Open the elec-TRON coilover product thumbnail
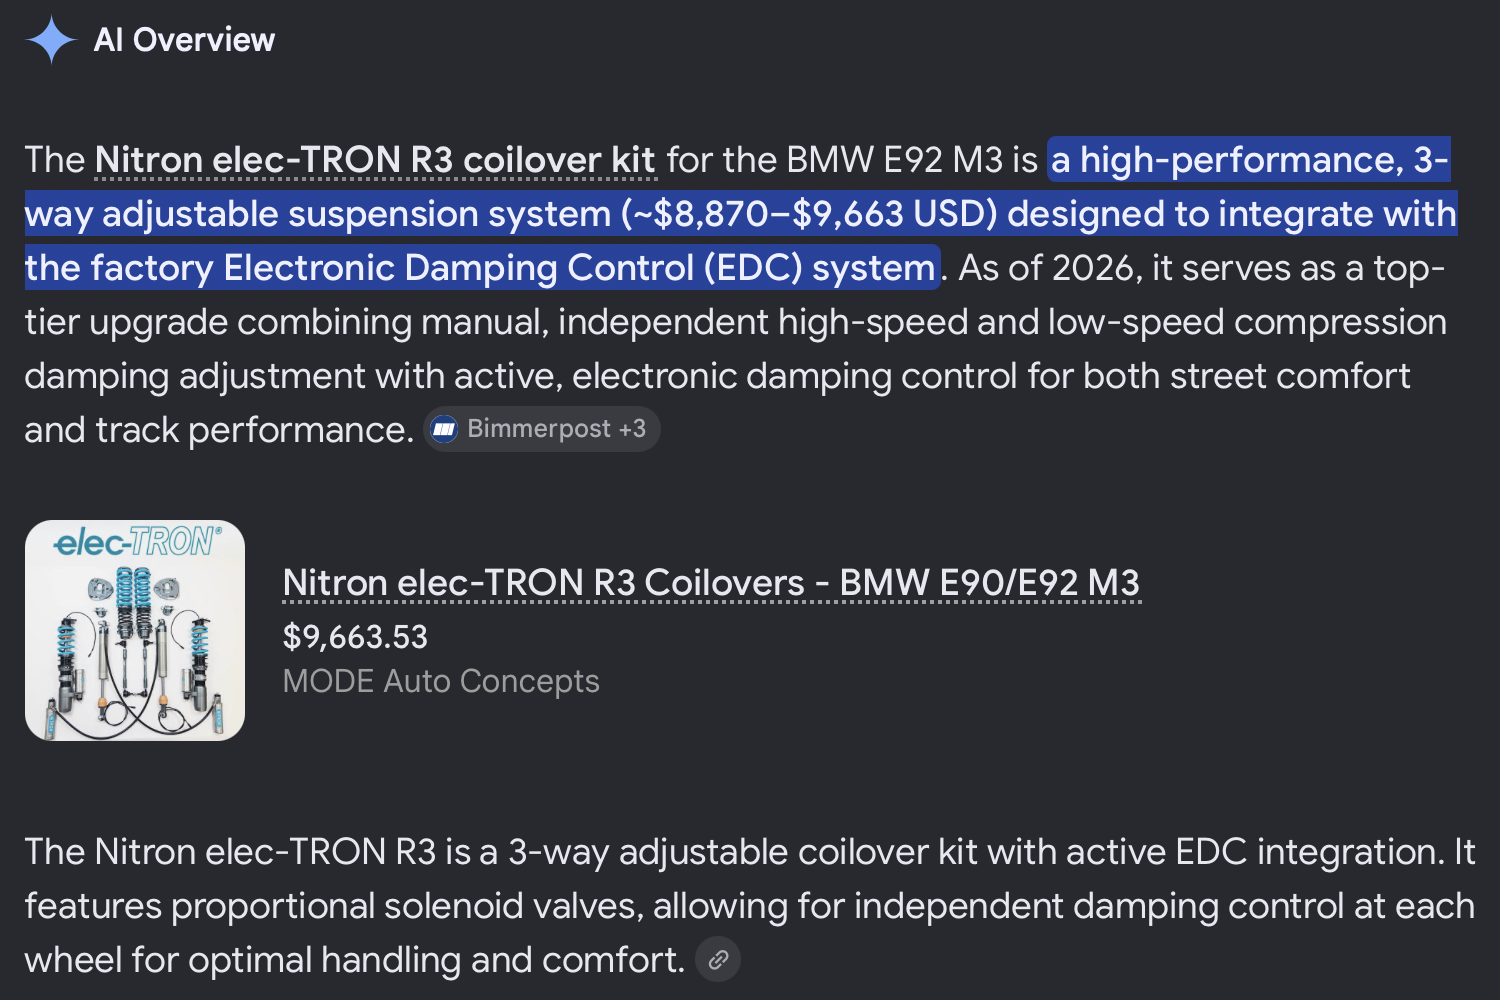The image size is (1500, 1000). click(135, 630)
